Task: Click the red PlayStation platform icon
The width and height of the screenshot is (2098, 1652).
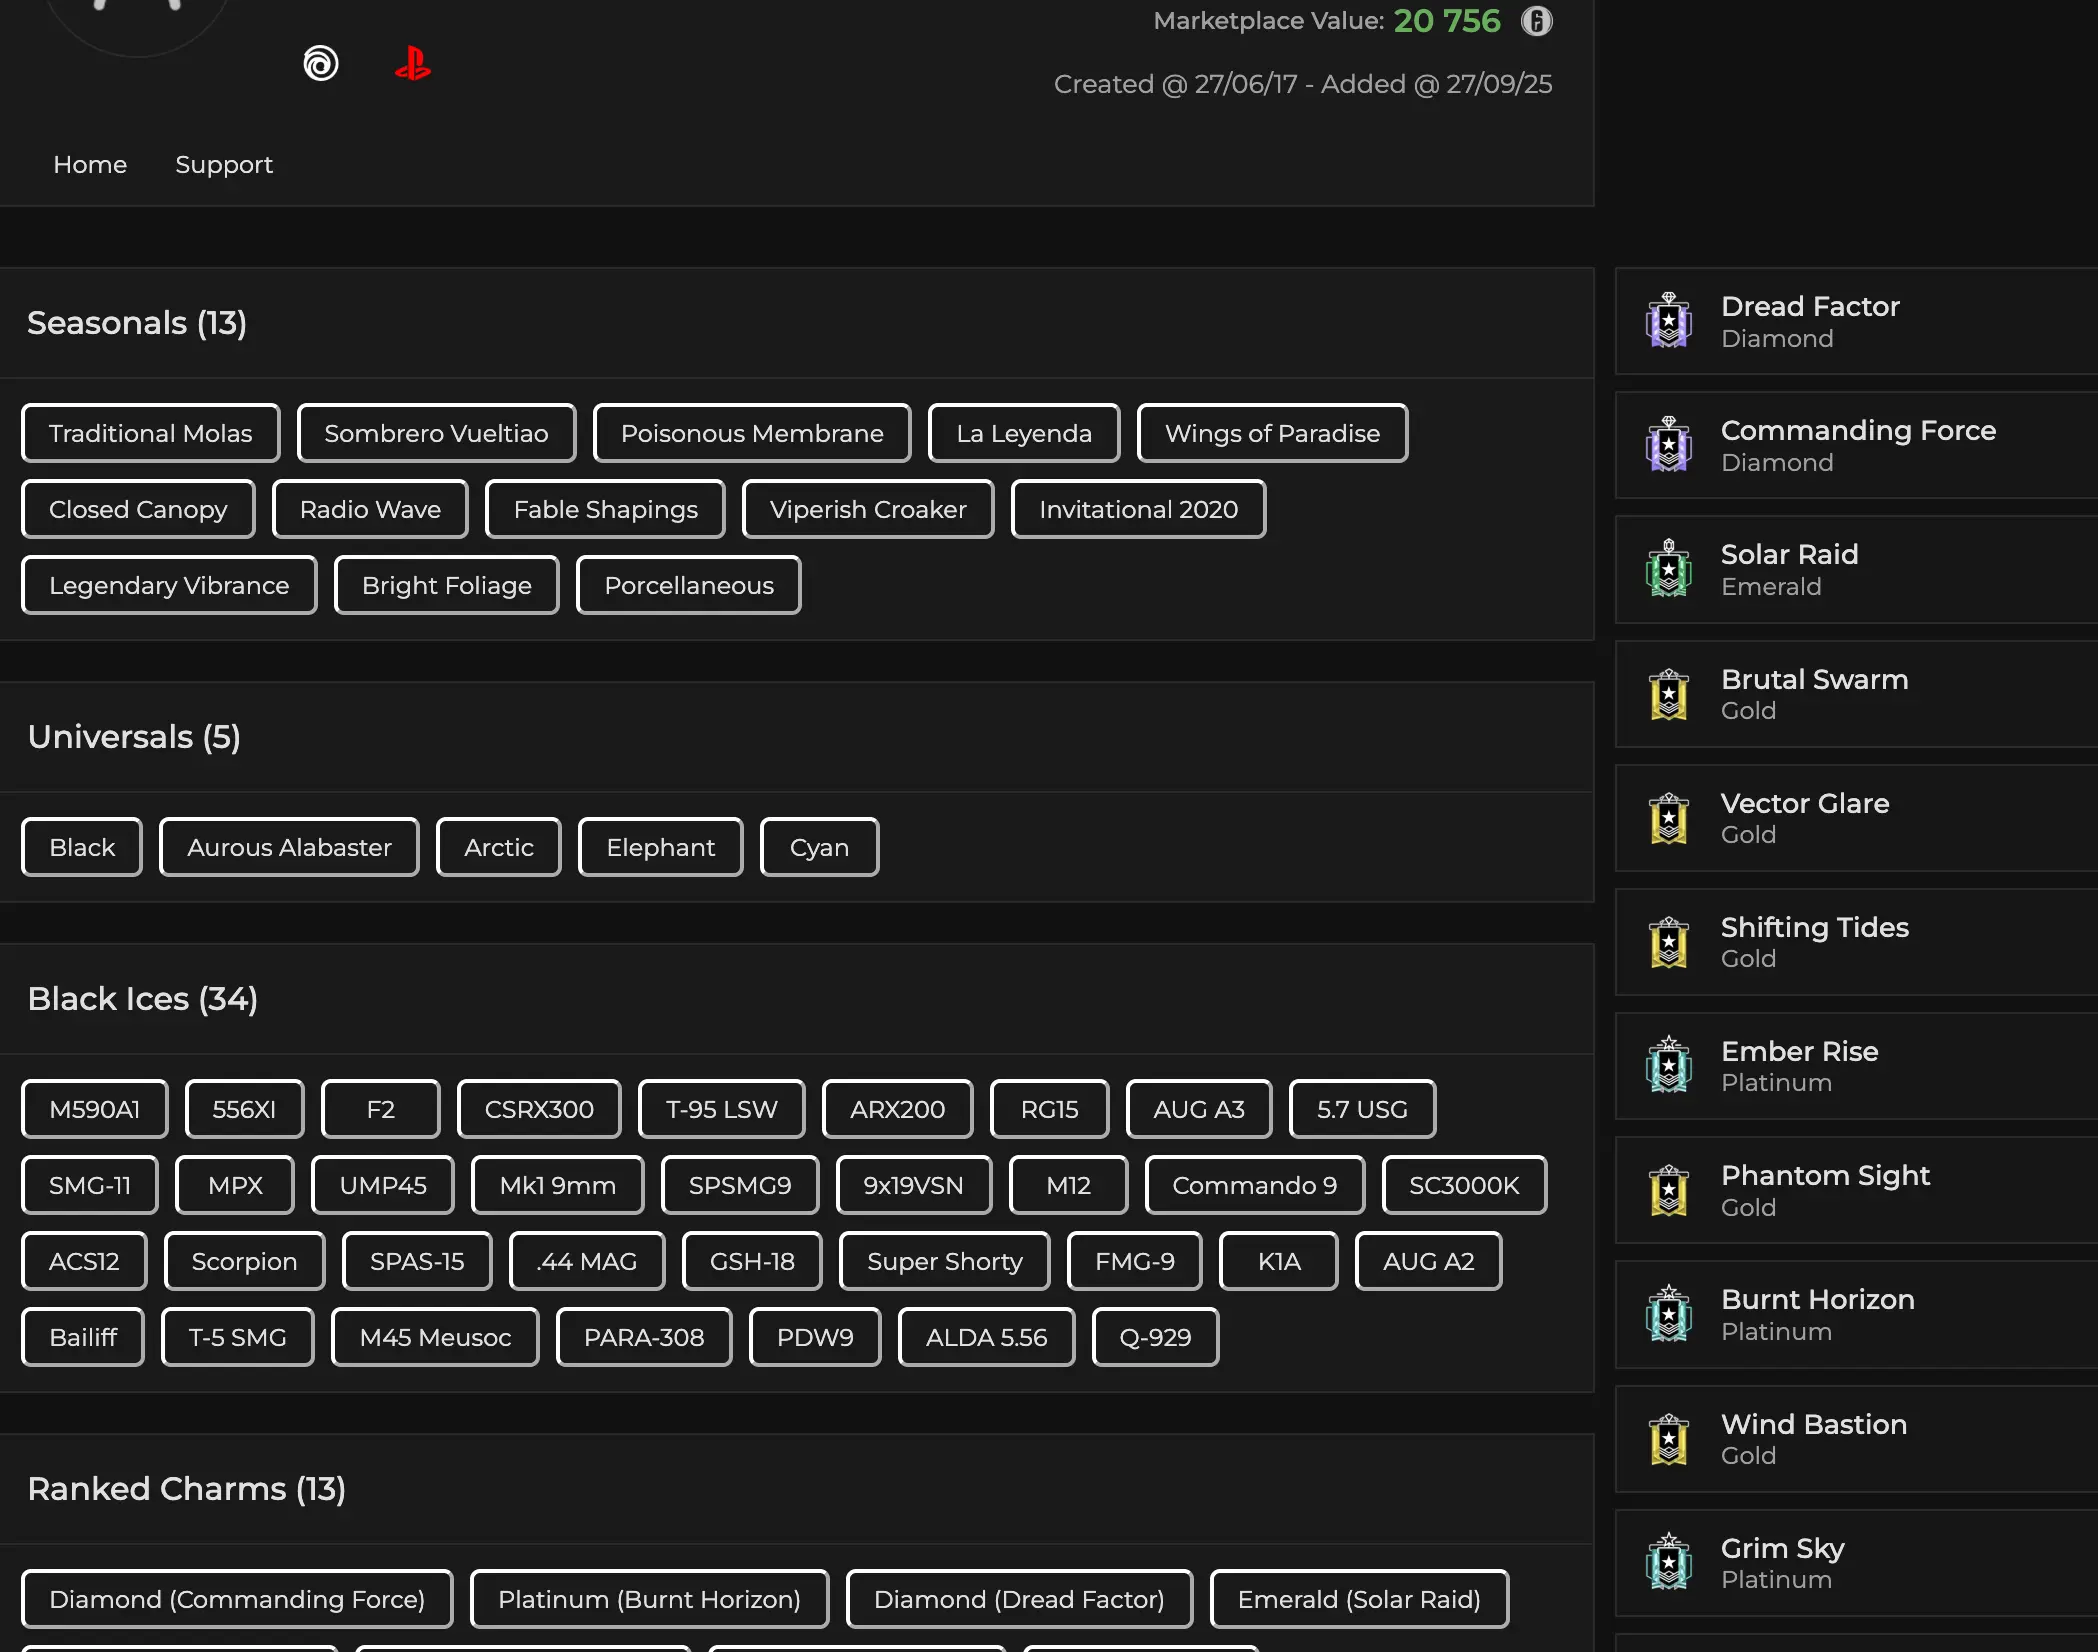Action: tap(412, 64)
